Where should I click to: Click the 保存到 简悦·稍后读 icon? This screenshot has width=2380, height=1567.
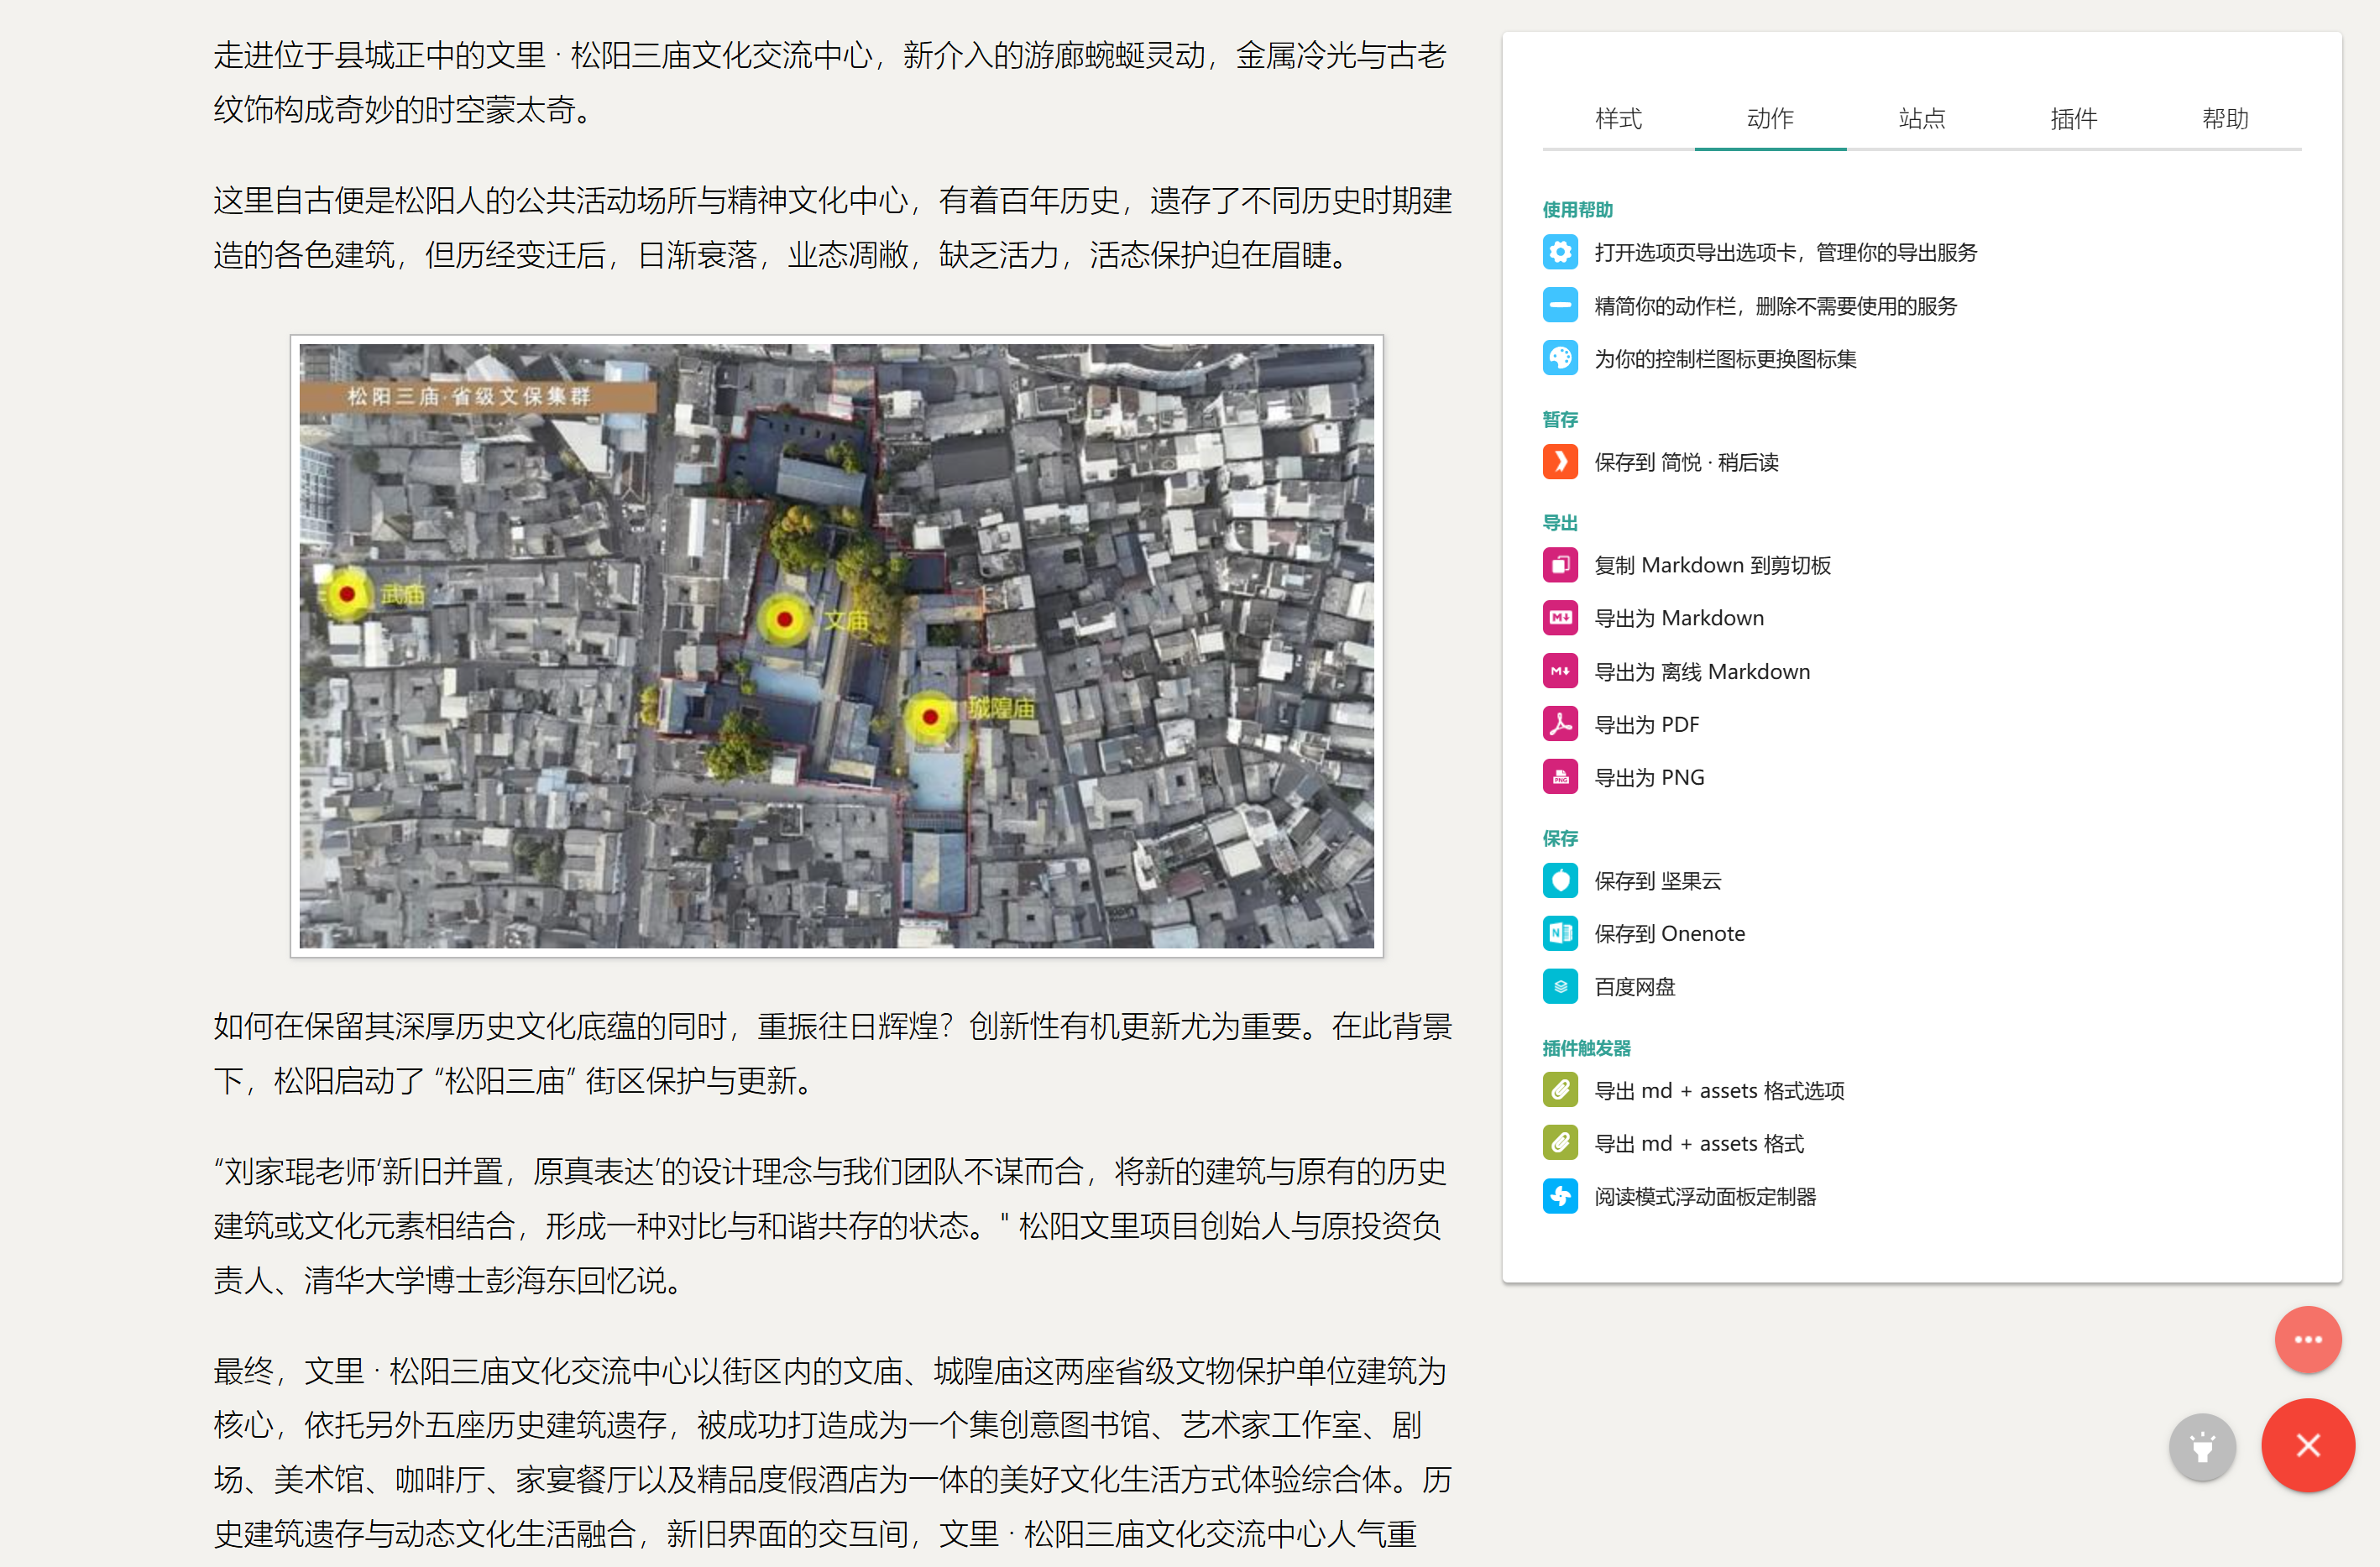click(x=1560, y=462)
